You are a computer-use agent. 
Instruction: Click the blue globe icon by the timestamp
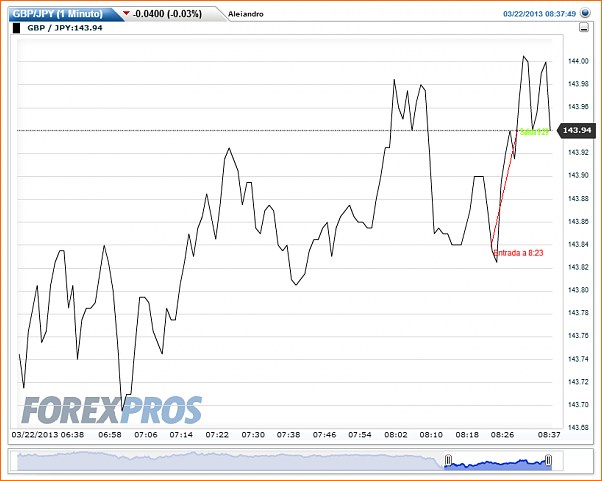pyautogui.click(x=585, y=13)
